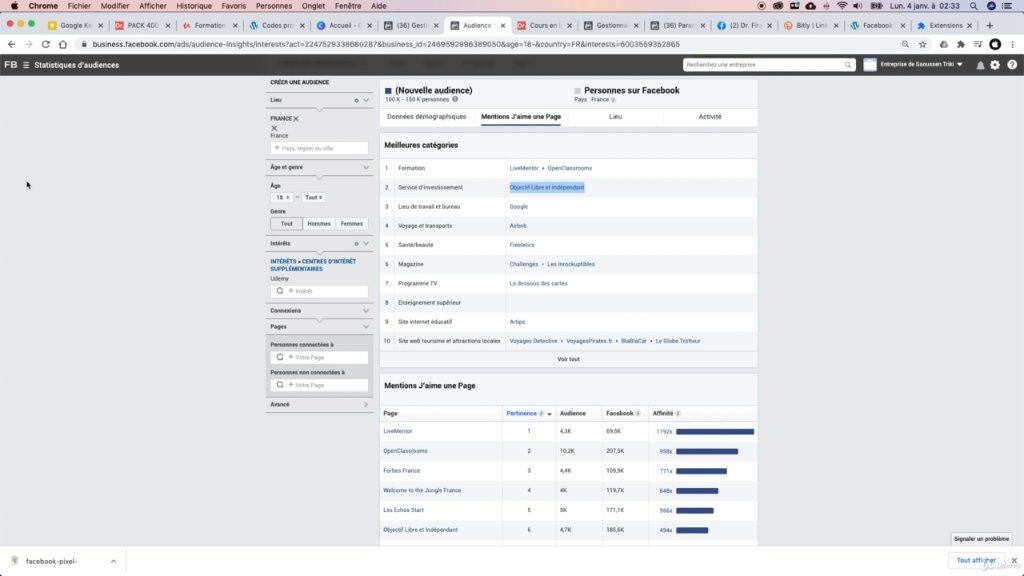This screenshot has width=1024, height=576.
Task: Click the zoom magnifier icon in address bar
Action: click(905, 44)
